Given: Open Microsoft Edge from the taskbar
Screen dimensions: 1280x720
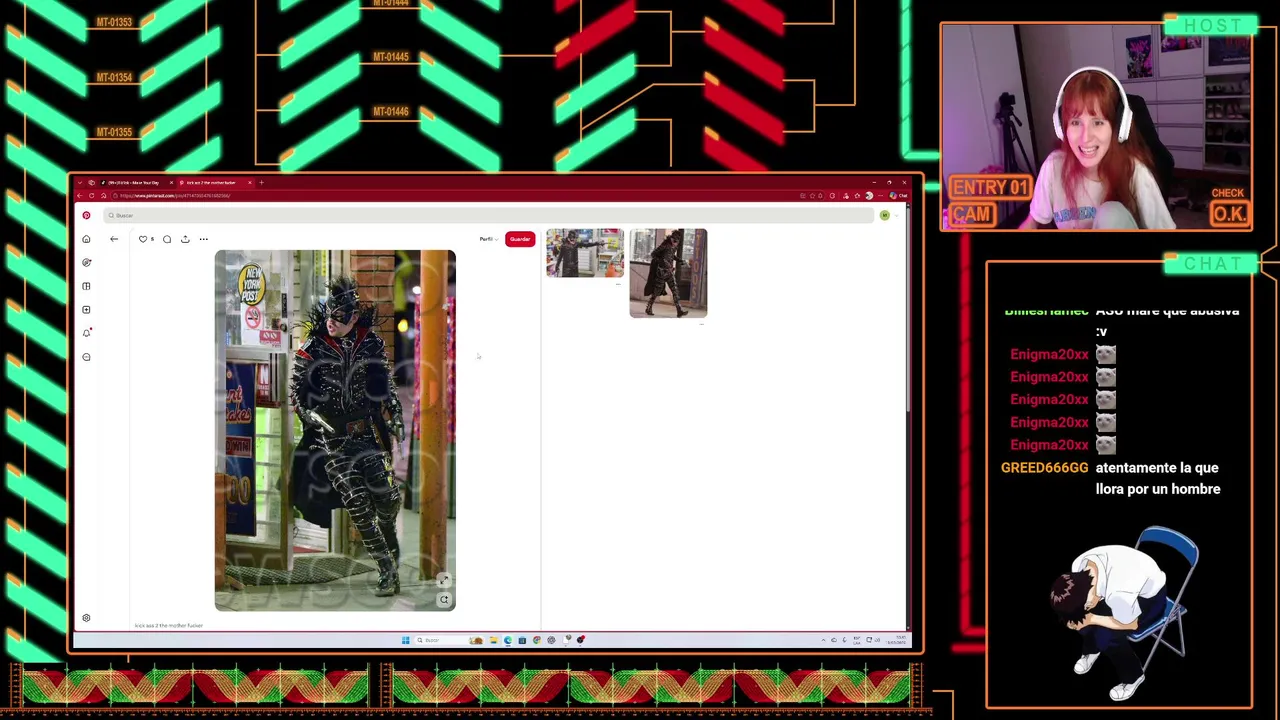Looking at the screenshot, I should [x=507, y=640].
